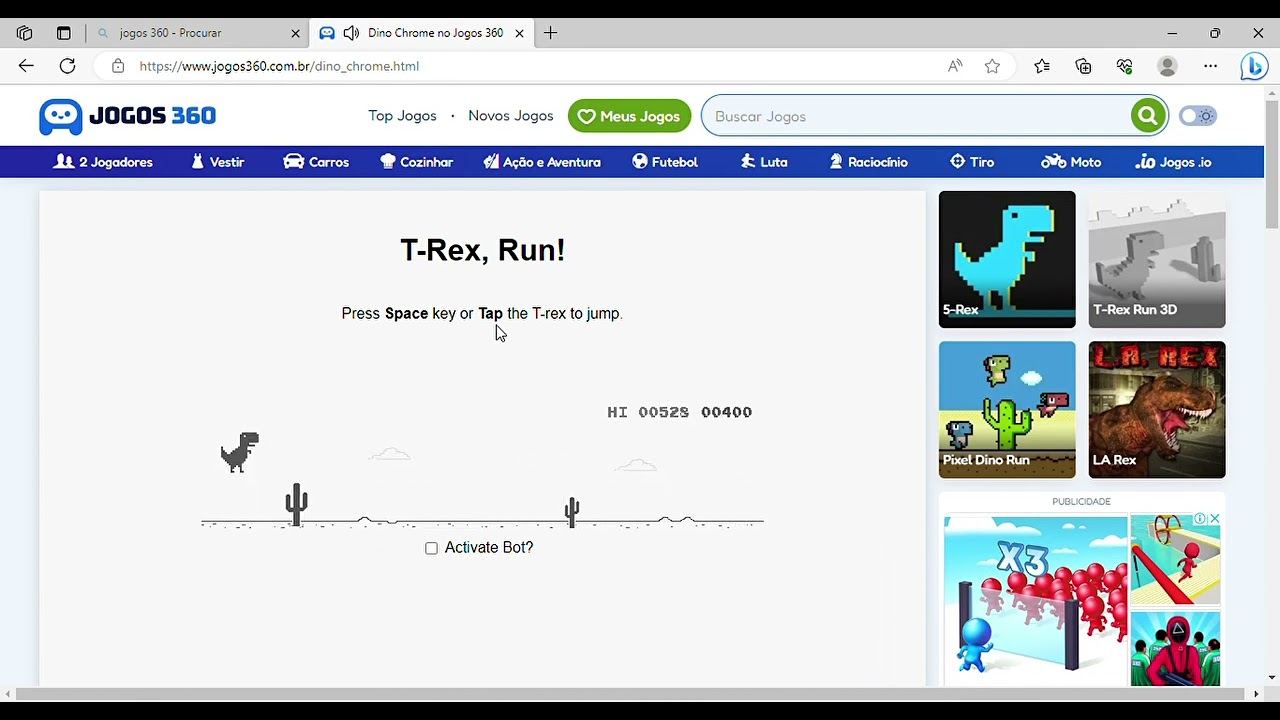Open the Collections icon
Image resolution: width=1280 pixels, height=720 pixels.
tap(1083, 66)
